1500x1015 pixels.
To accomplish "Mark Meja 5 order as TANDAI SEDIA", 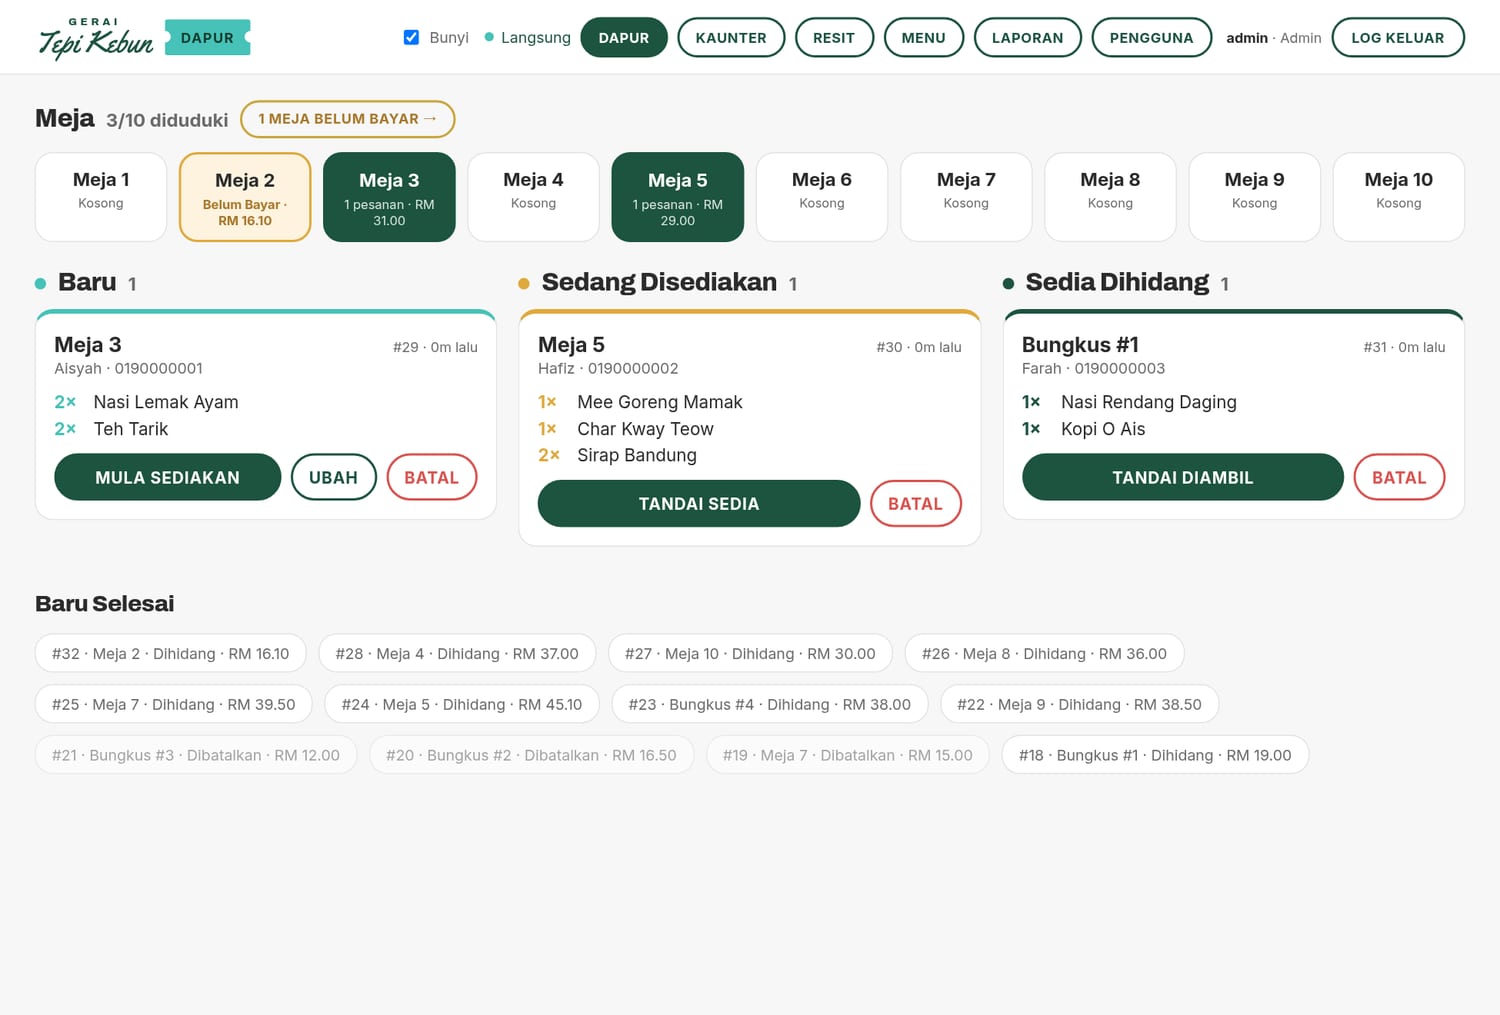I will 699,504.
